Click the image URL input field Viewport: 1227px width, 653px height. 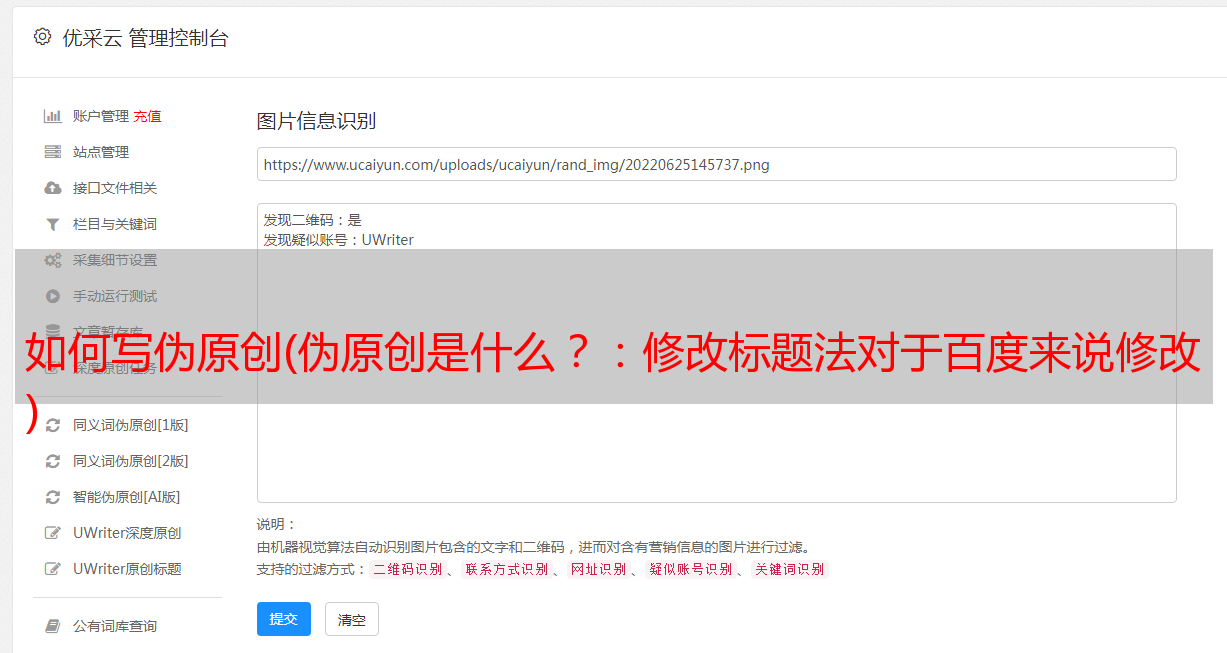coord(716,164)
